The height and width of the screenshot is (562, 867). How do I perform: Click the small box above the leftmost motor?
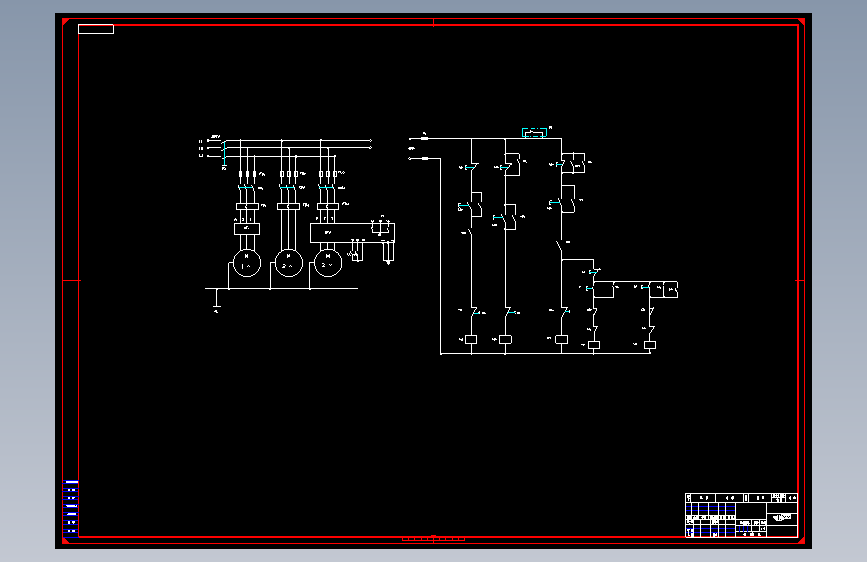(x=247, y=228)
